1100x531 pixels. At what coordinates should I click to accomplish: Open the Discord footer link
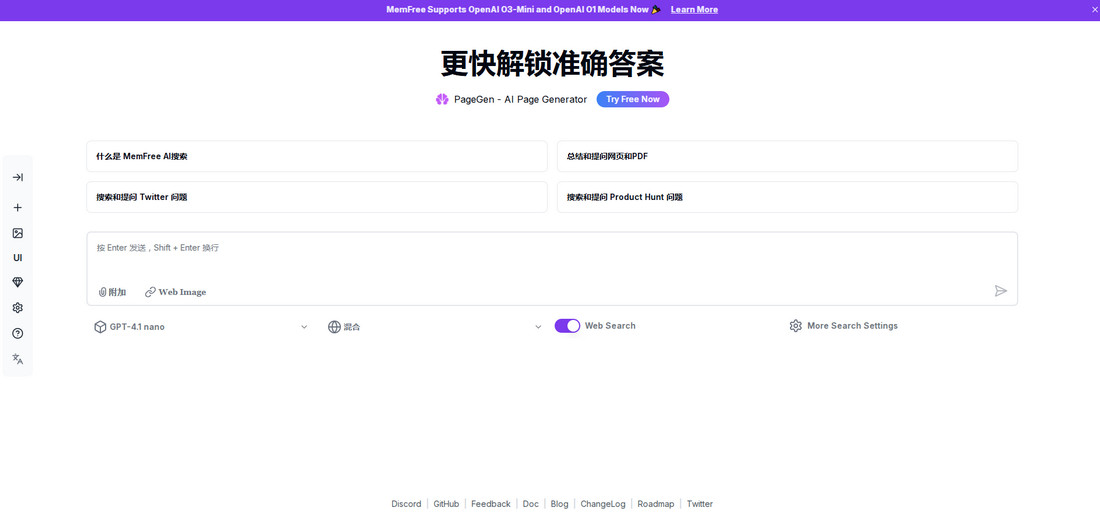pyautogui.click(x=406, y=504)
